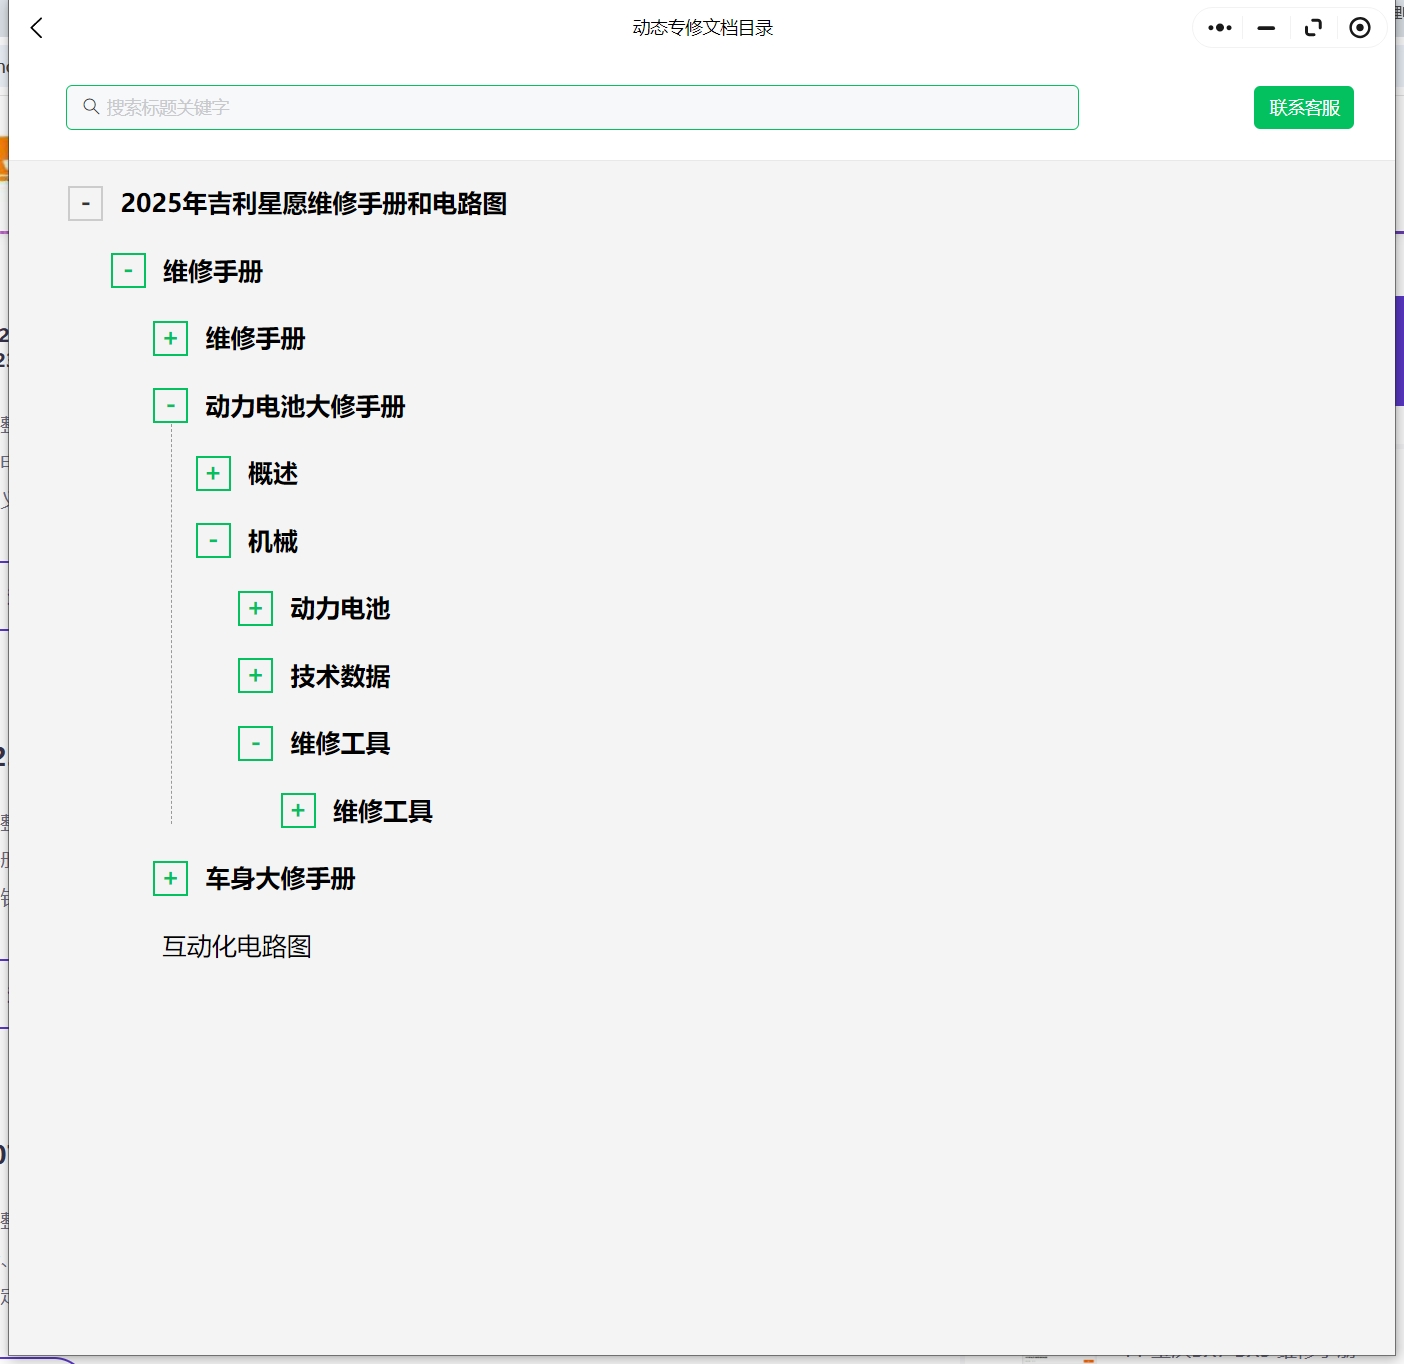Click the back arrow at top left
This screenshot has height=1364, width=1404.
point(36,28)
